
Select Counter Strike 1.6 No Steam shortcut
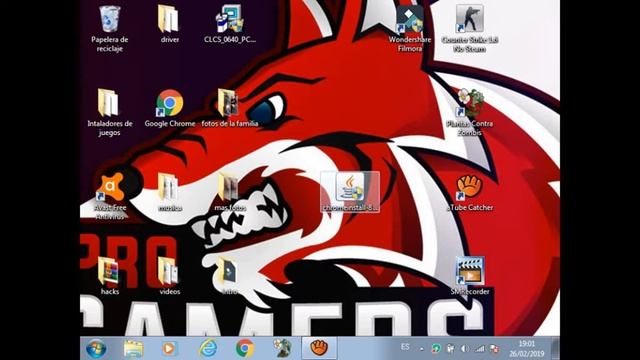coord(469,28)
